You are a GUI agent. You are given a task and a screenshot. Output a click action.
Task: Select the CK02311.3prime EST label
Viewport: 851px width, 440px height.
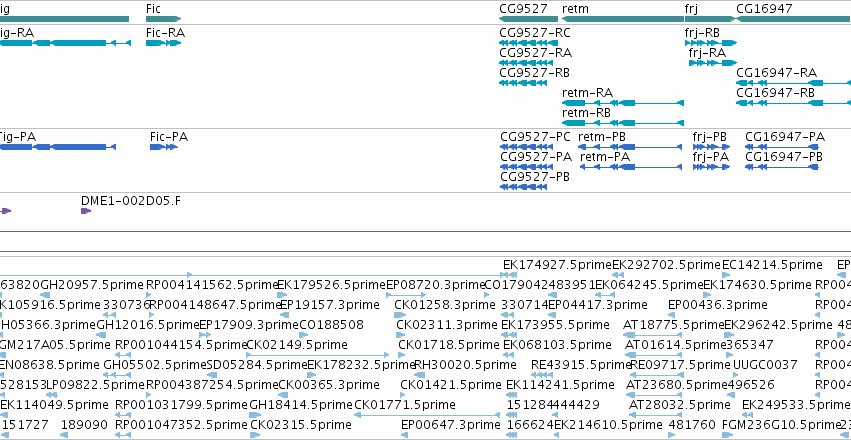pos(447,324)
